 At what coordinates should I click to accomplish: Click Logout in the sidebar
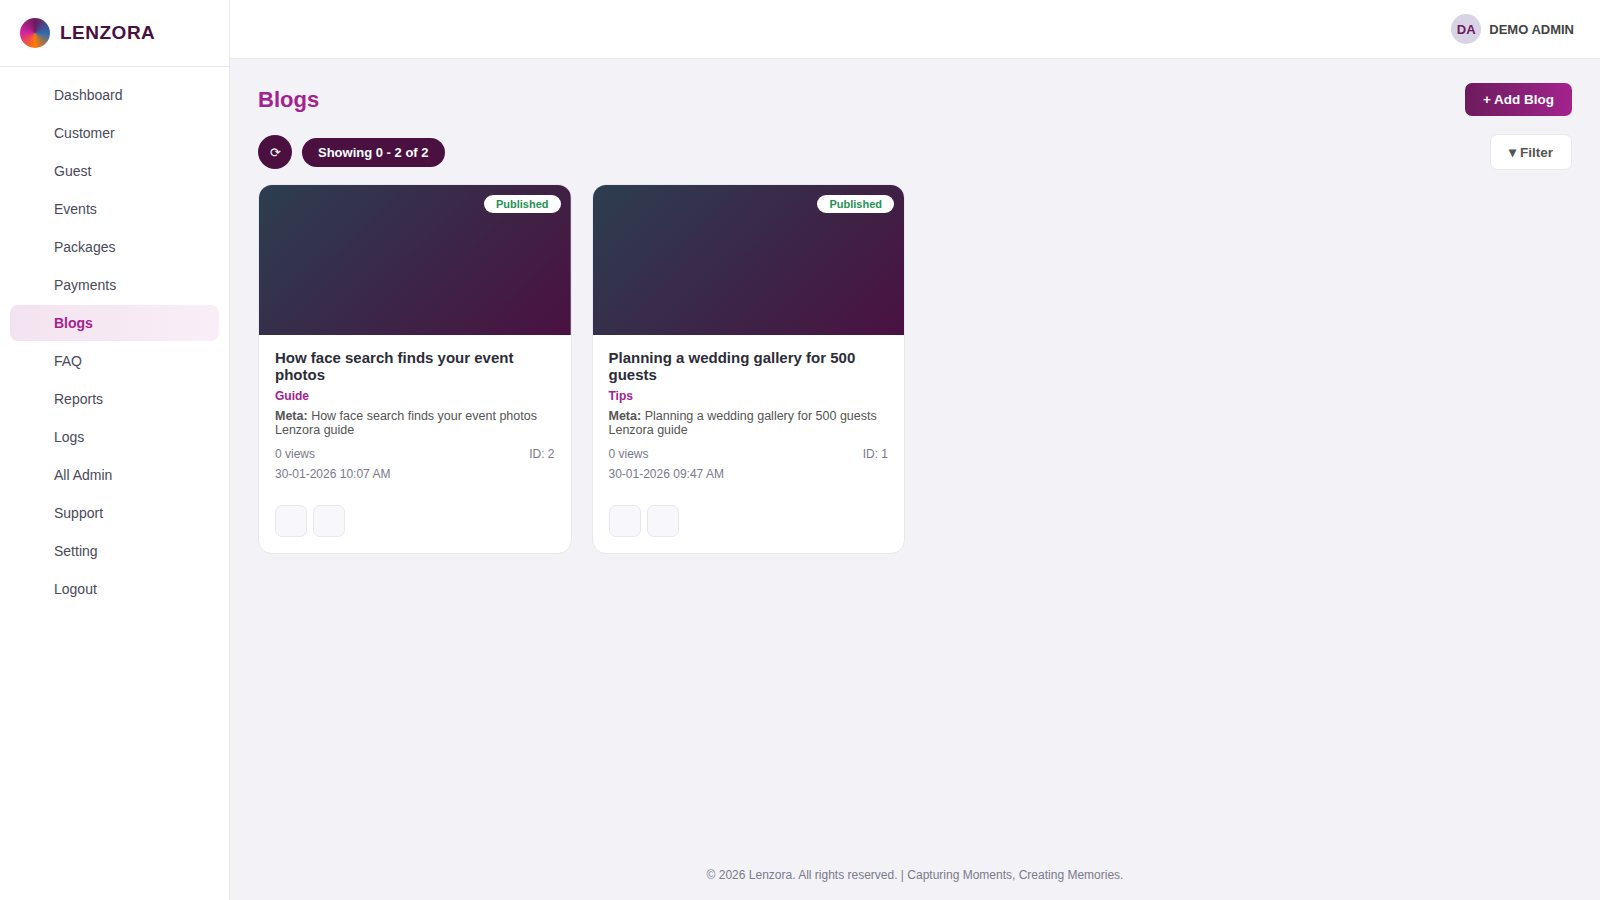pos(114,589)
